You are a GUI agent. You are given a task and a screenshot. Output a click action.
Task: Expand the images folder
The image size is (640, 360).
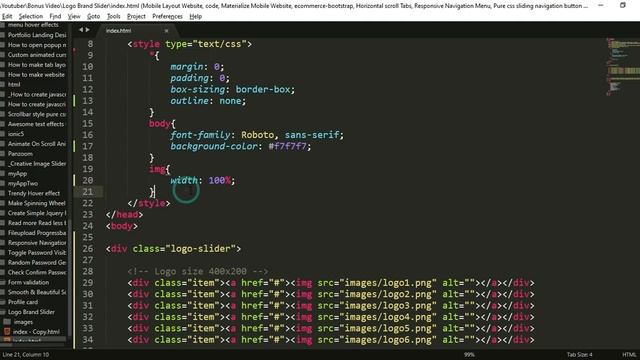(x=23, y=322)
